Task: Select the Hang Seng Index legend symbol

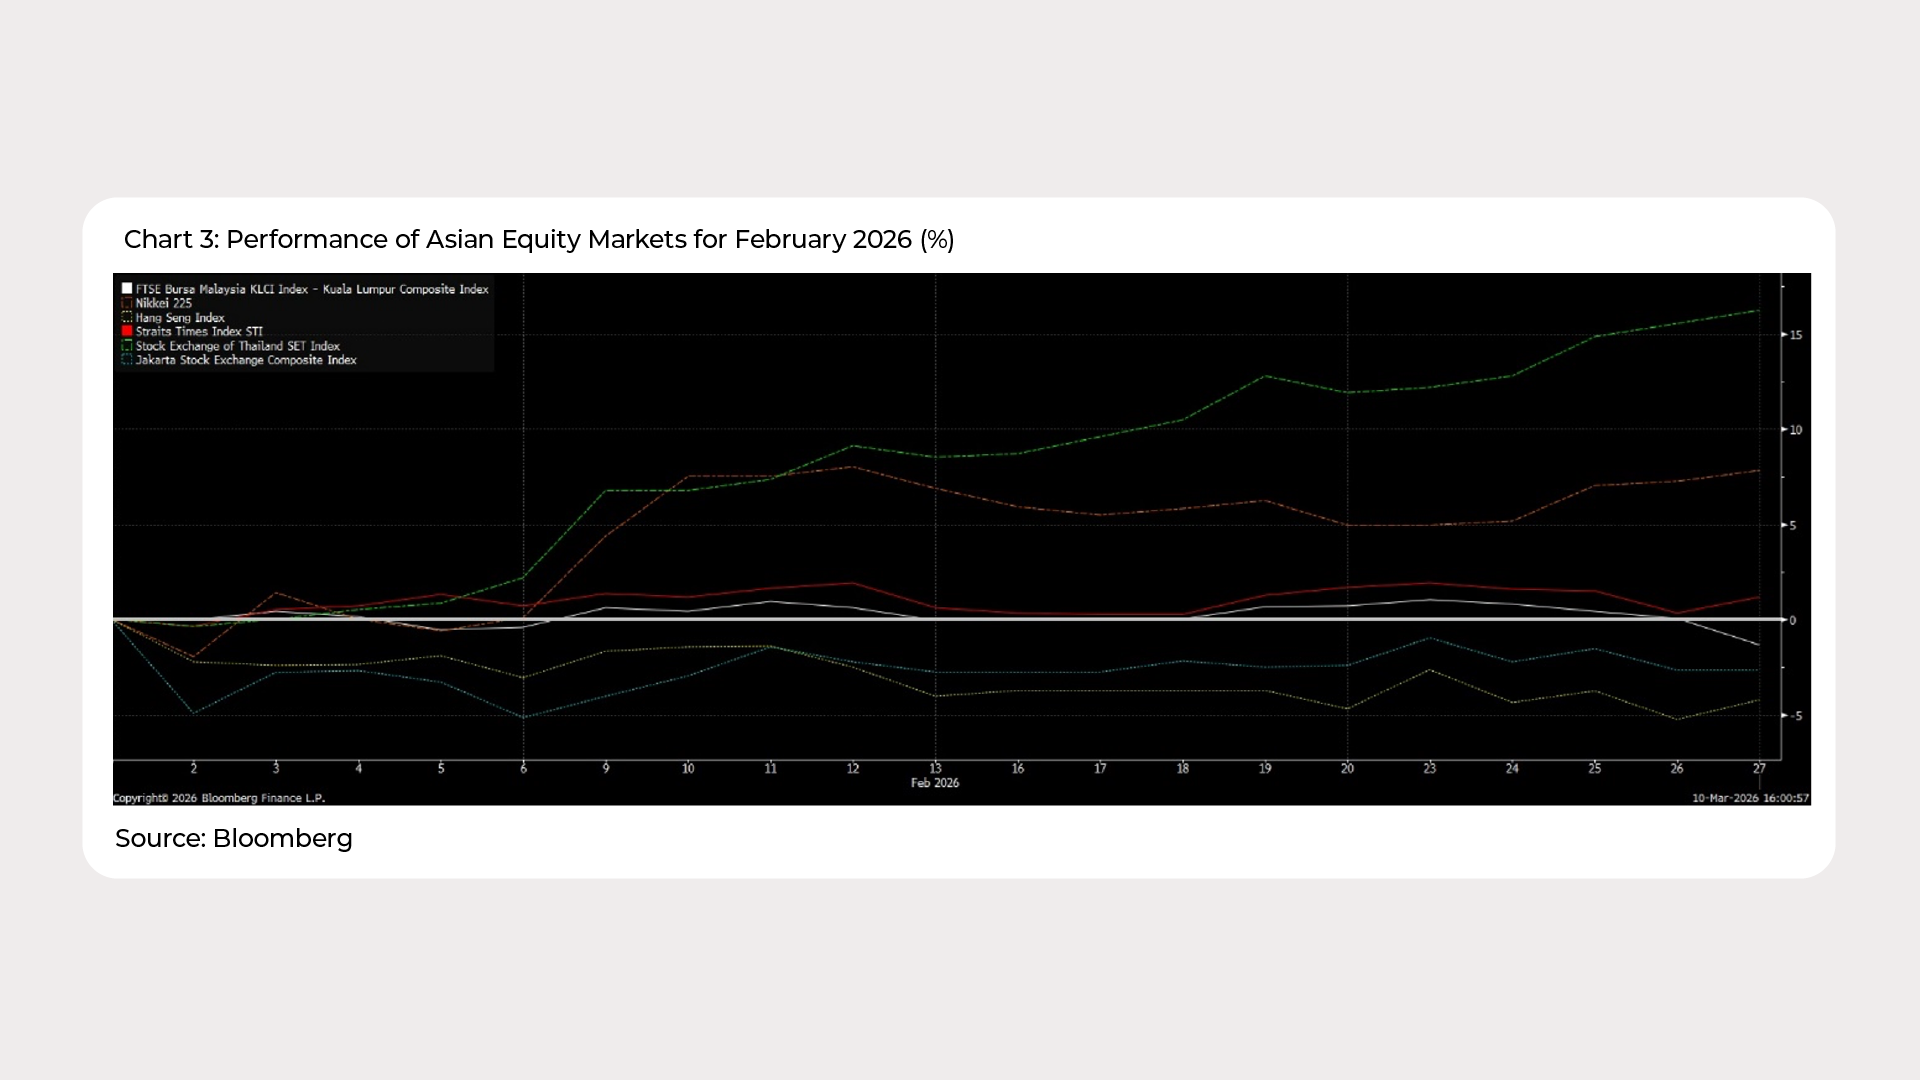Action: tap(127, 317)
